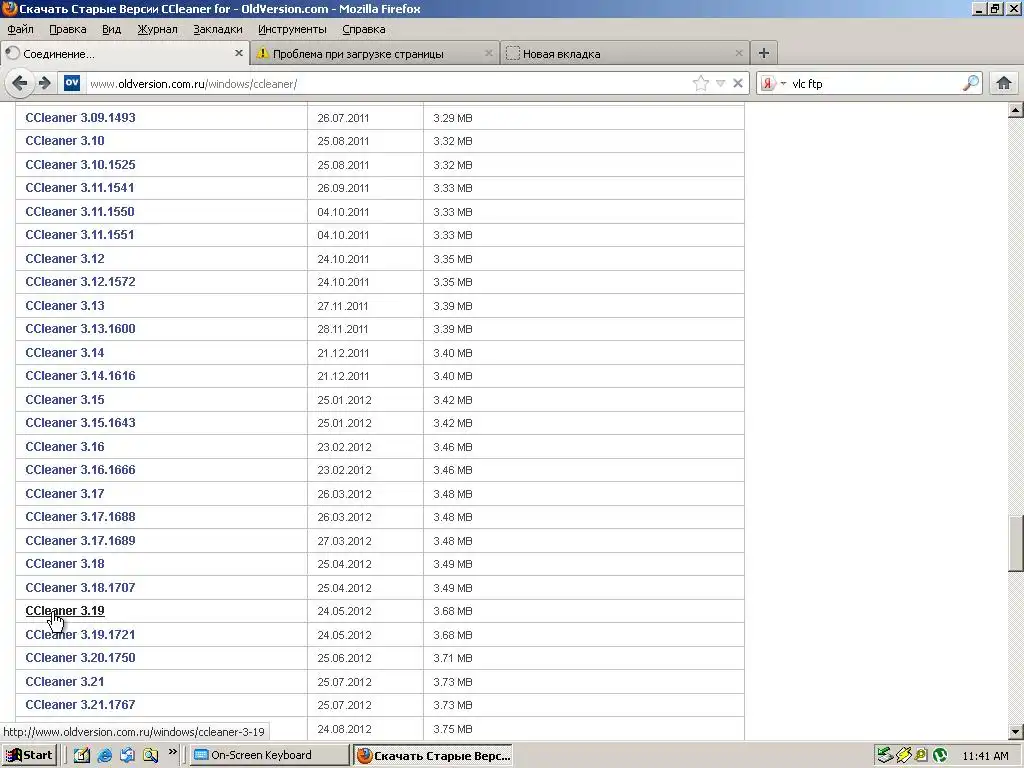This screenshot has width=1024, height=768.
Task: Open the CCleaner 3.09.1493 link
Action: (x=80, y=118)
